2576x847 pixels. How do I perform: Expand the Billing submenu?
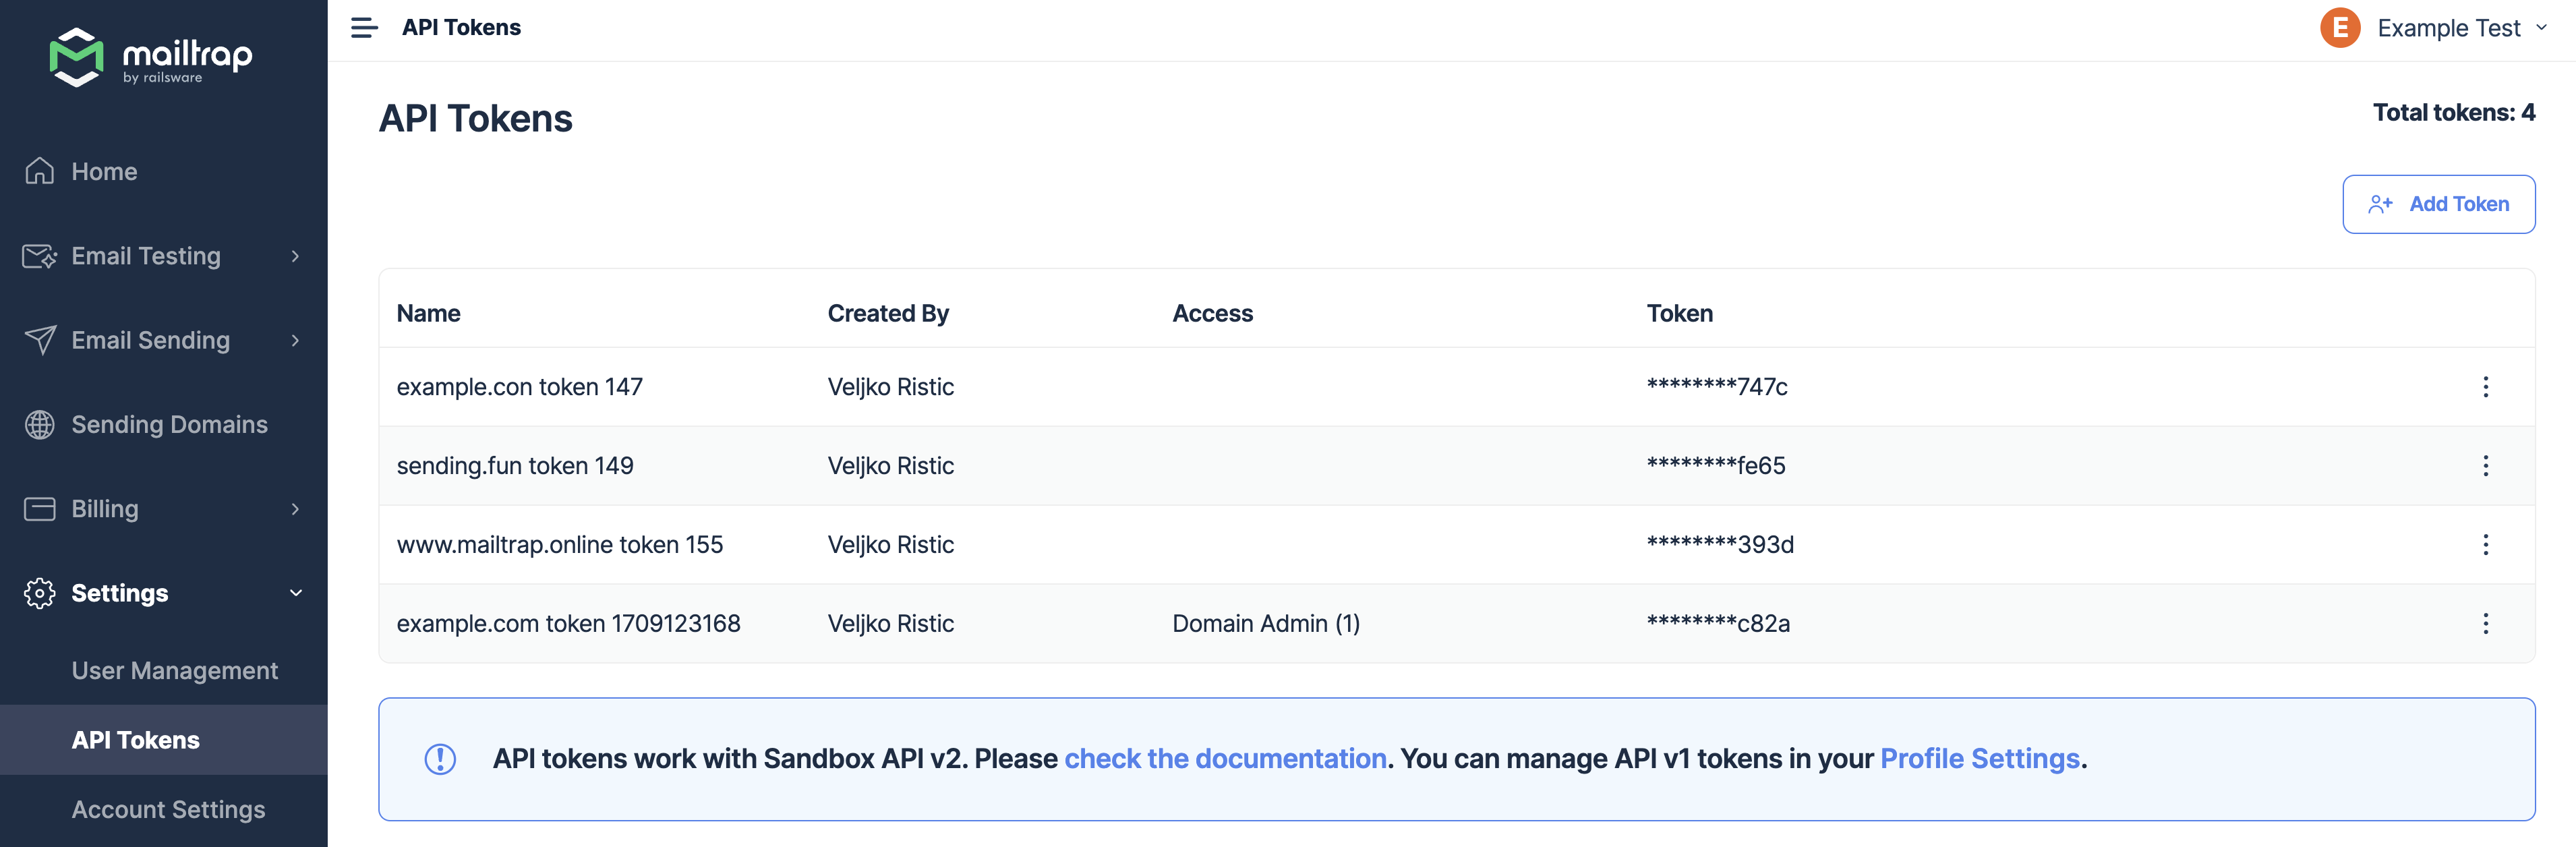pyautogui.click(x=295, y=509)
